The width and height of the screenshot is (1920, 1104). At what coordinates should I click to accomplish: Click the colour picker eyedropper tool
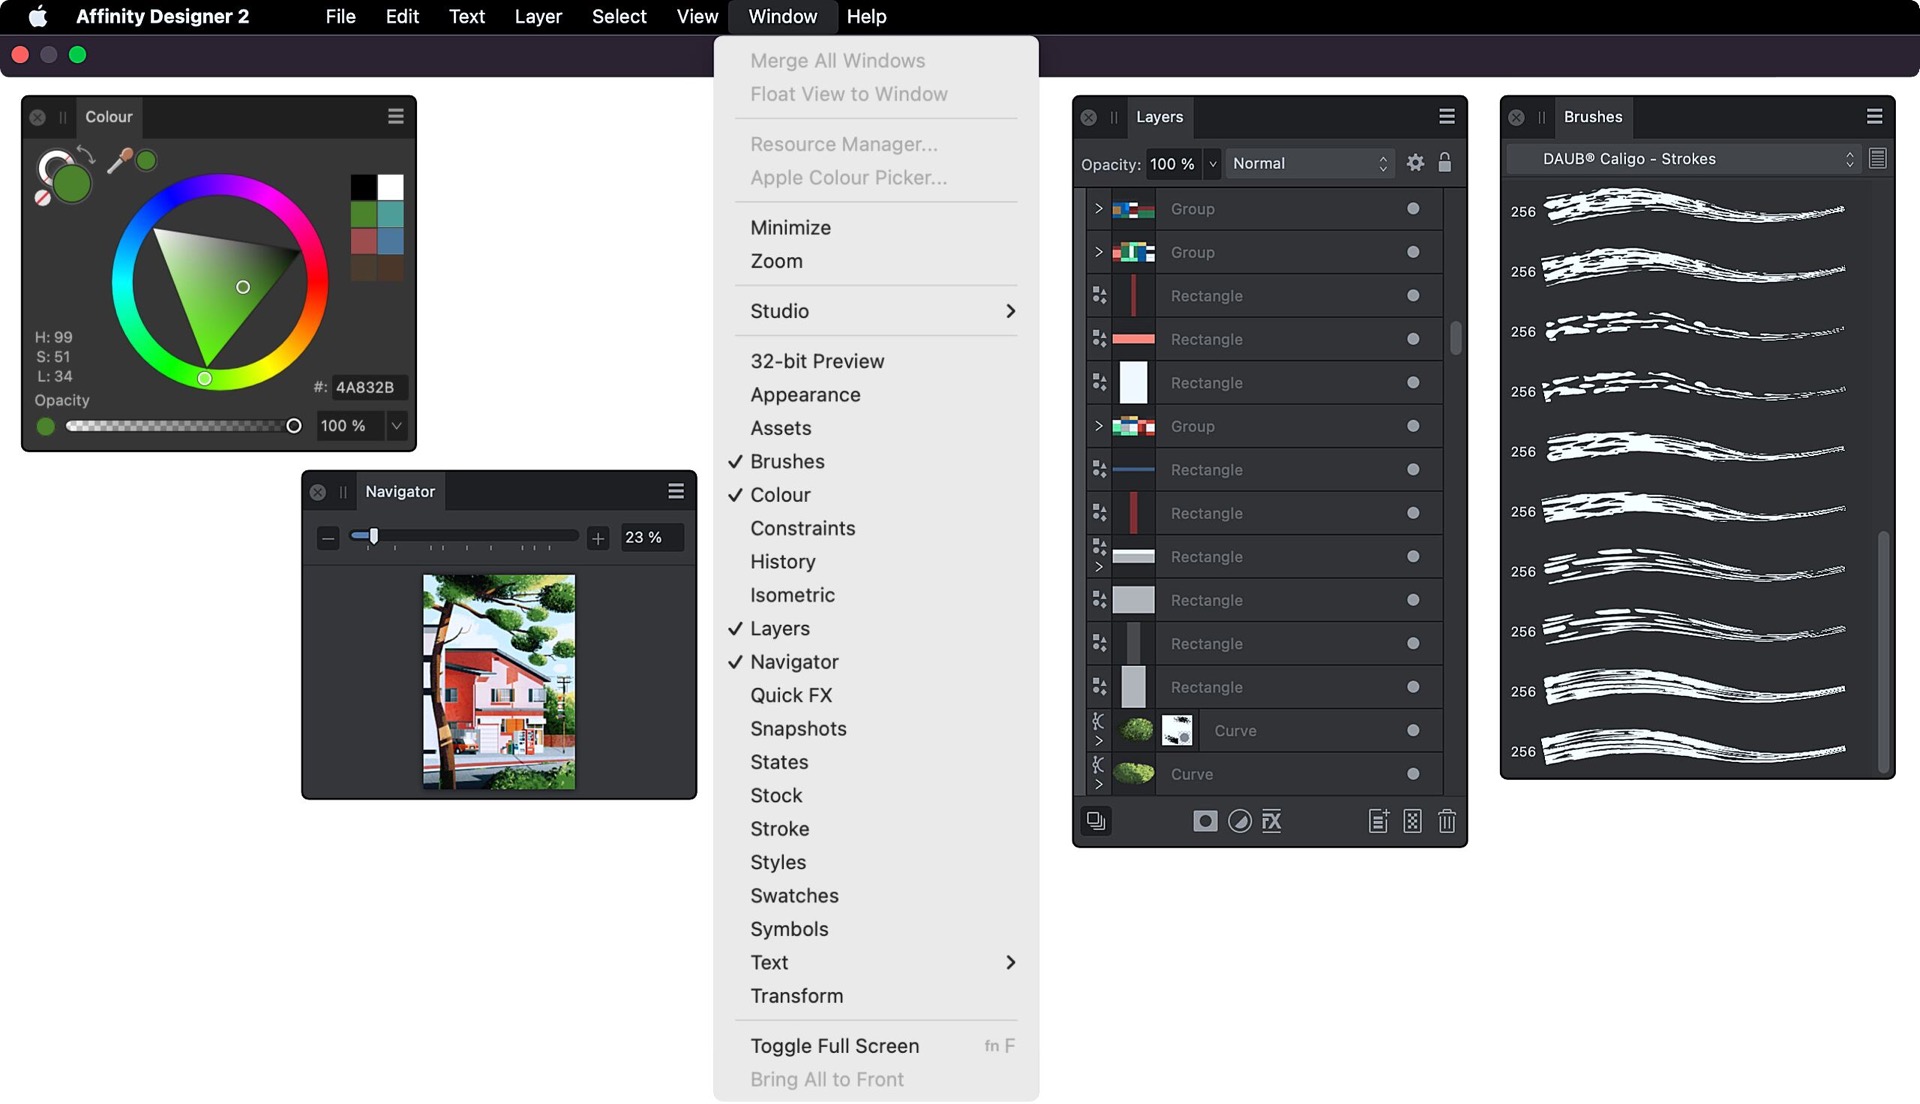(120, 160)
